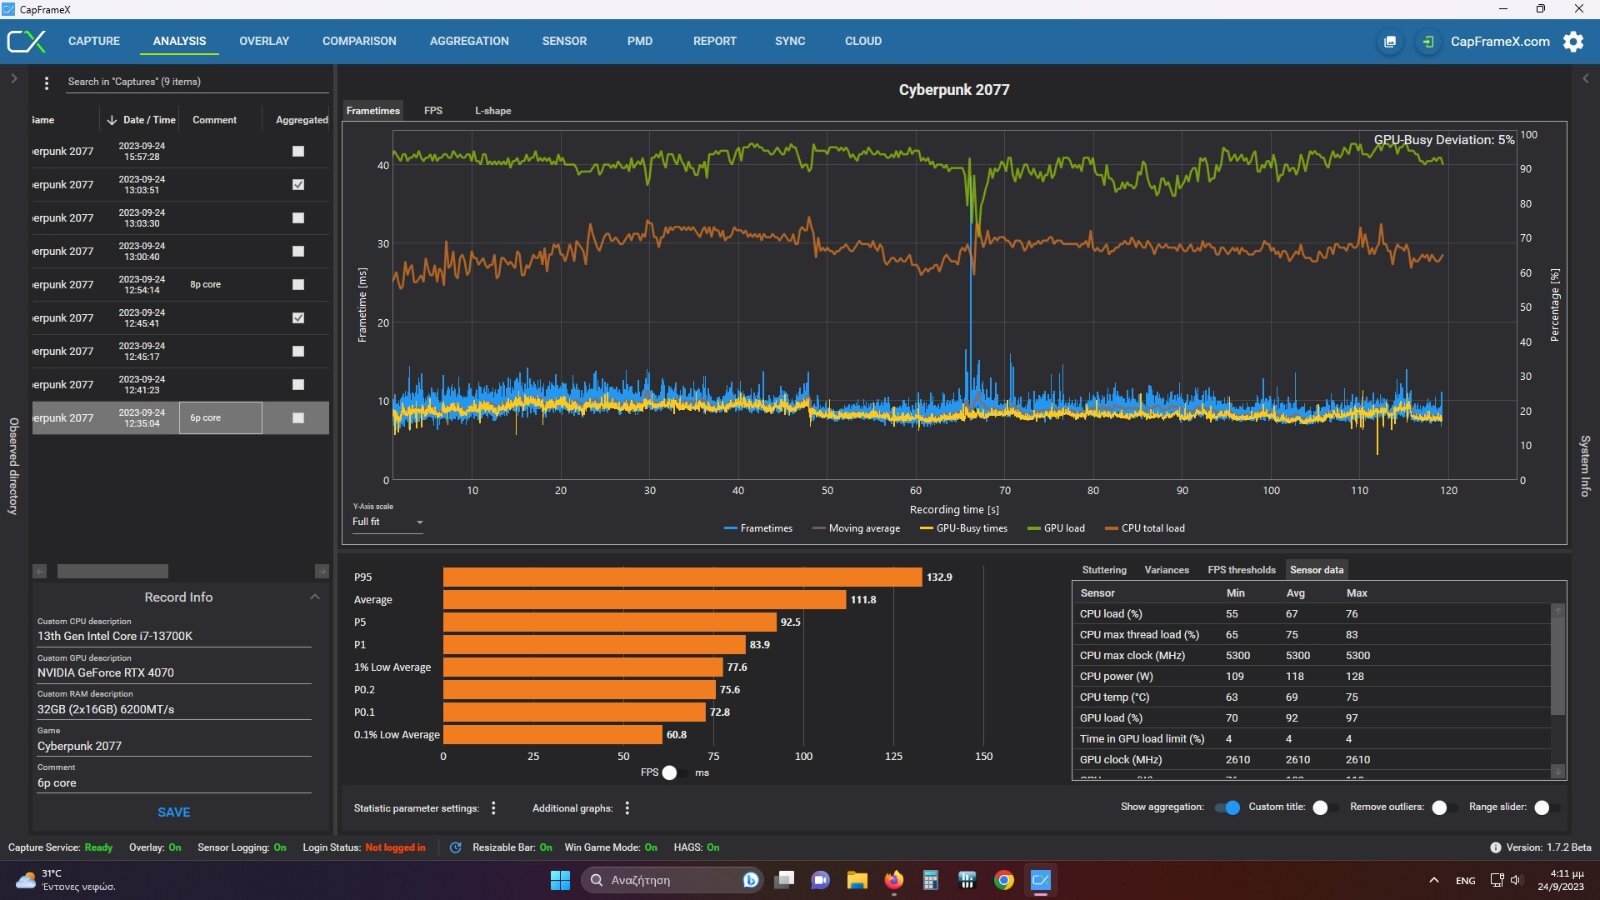Open the screenshot capture icon in header

click(x=1390, y=42)
